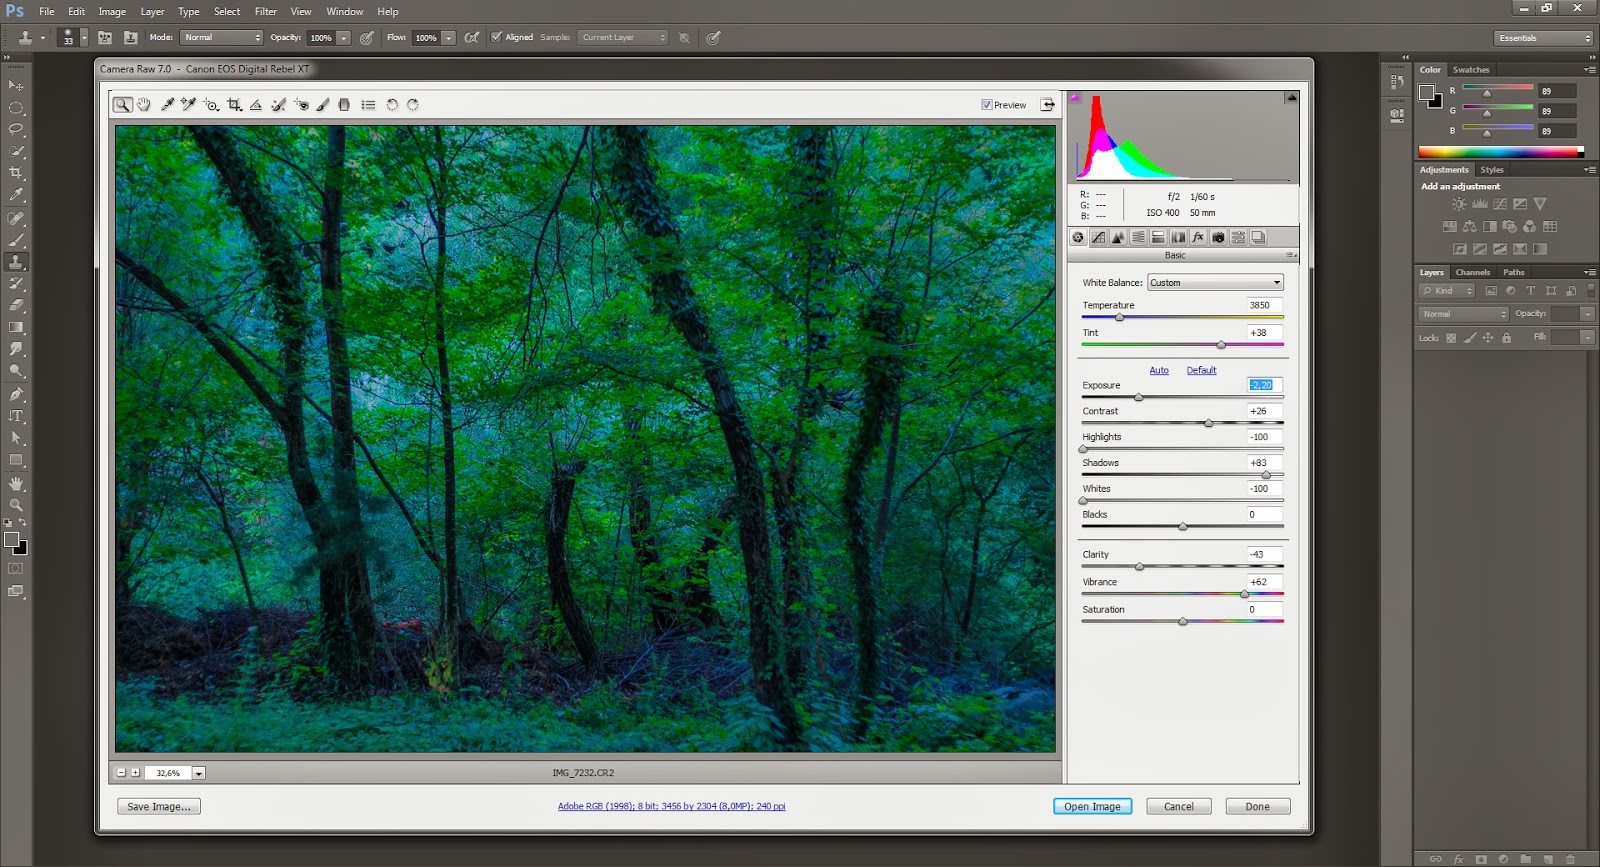Open the White Balance dropdown
This screenshot has width=1600, height=867.
1215,282
